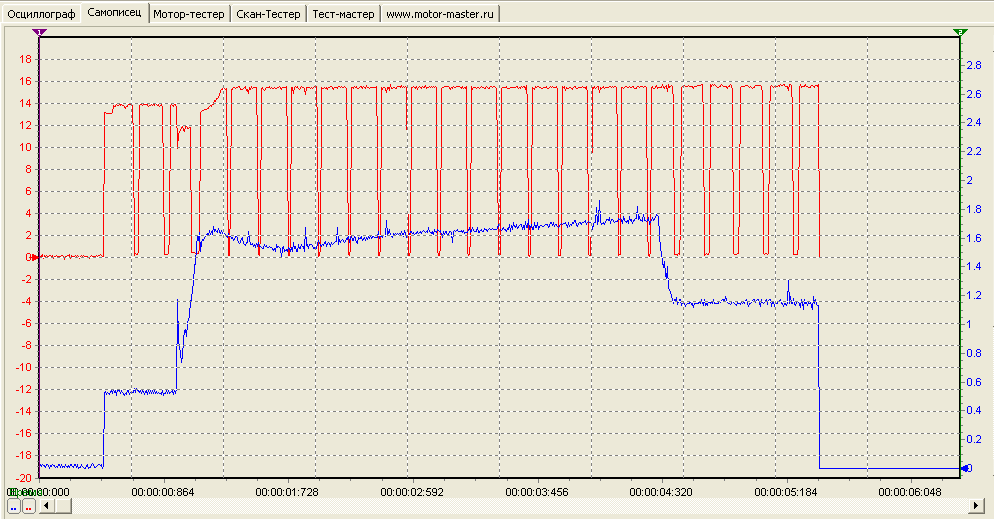Click the blue zero-level arrow on right axis
This screenshot has width=994, height=519.
(x=966, y=468)
